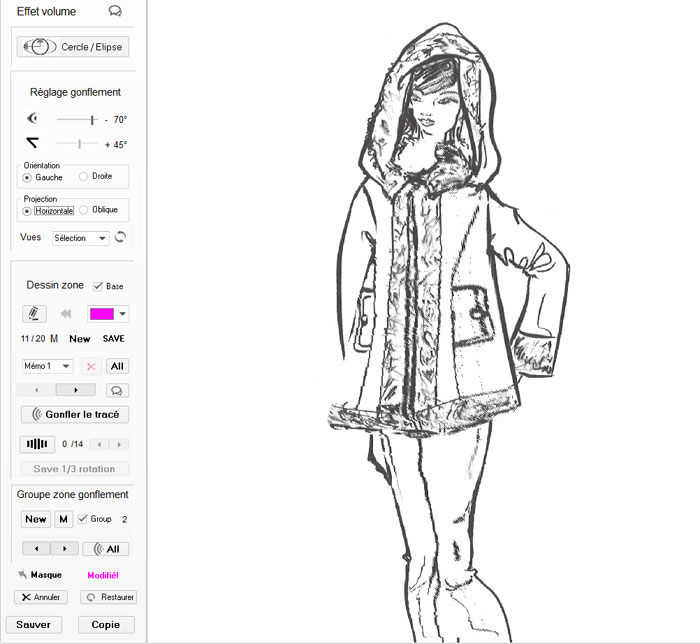This screenshot has width=700, height=644.
Task: Select the pencil drawing tool
Action: [34, 313]
